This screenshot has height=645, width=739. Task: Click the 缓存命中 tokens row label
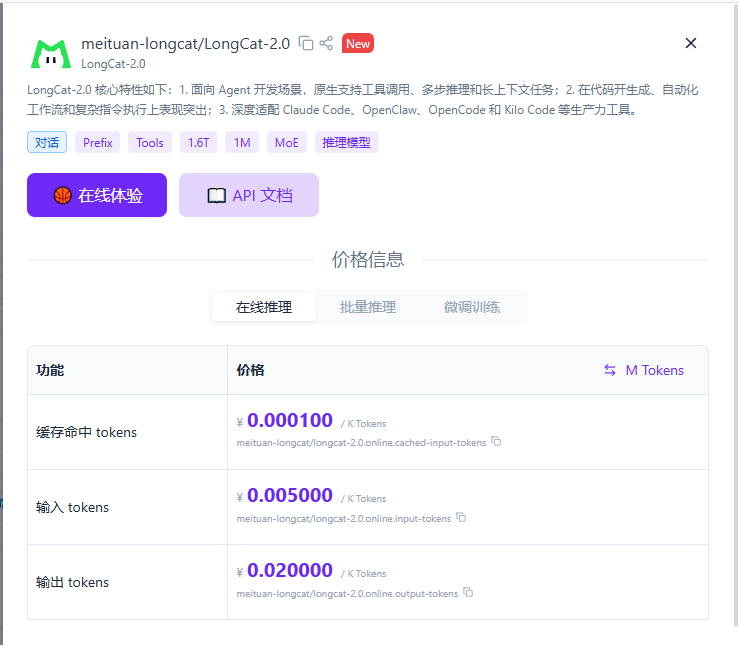pos(86,432)
